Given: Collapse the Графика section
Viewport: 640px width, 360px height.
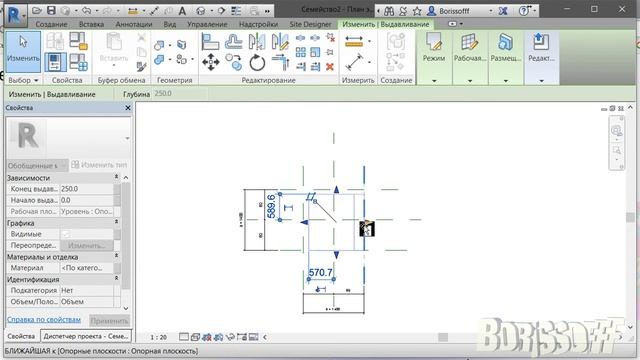Looking at the screenshot, I should point(116,222).
